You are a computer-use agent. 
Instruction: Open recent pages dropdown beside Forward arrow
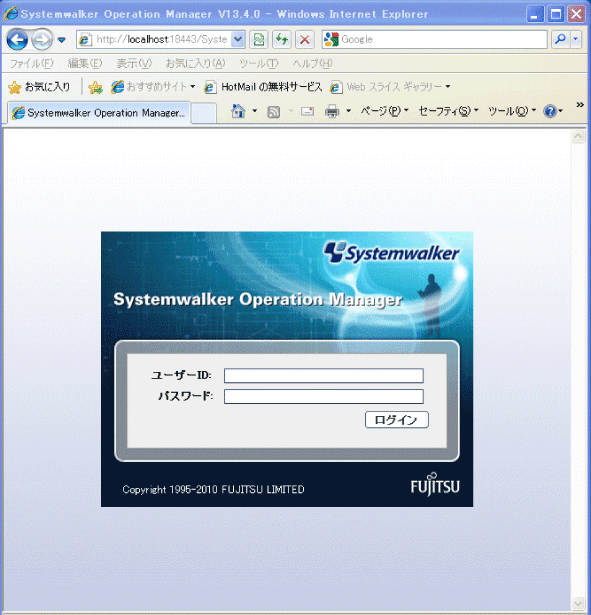62,40
